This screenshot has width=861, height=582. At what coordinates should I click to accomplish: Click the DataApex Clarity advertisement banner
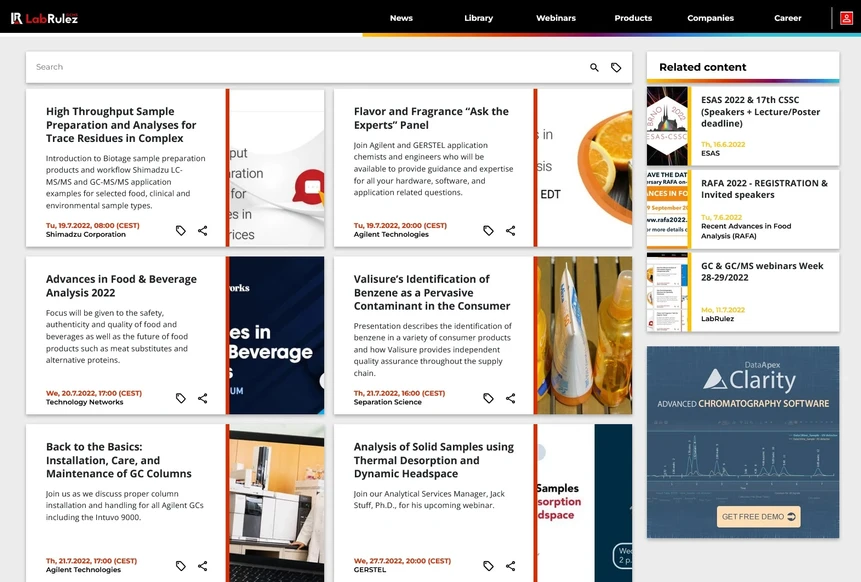point(742,442)
